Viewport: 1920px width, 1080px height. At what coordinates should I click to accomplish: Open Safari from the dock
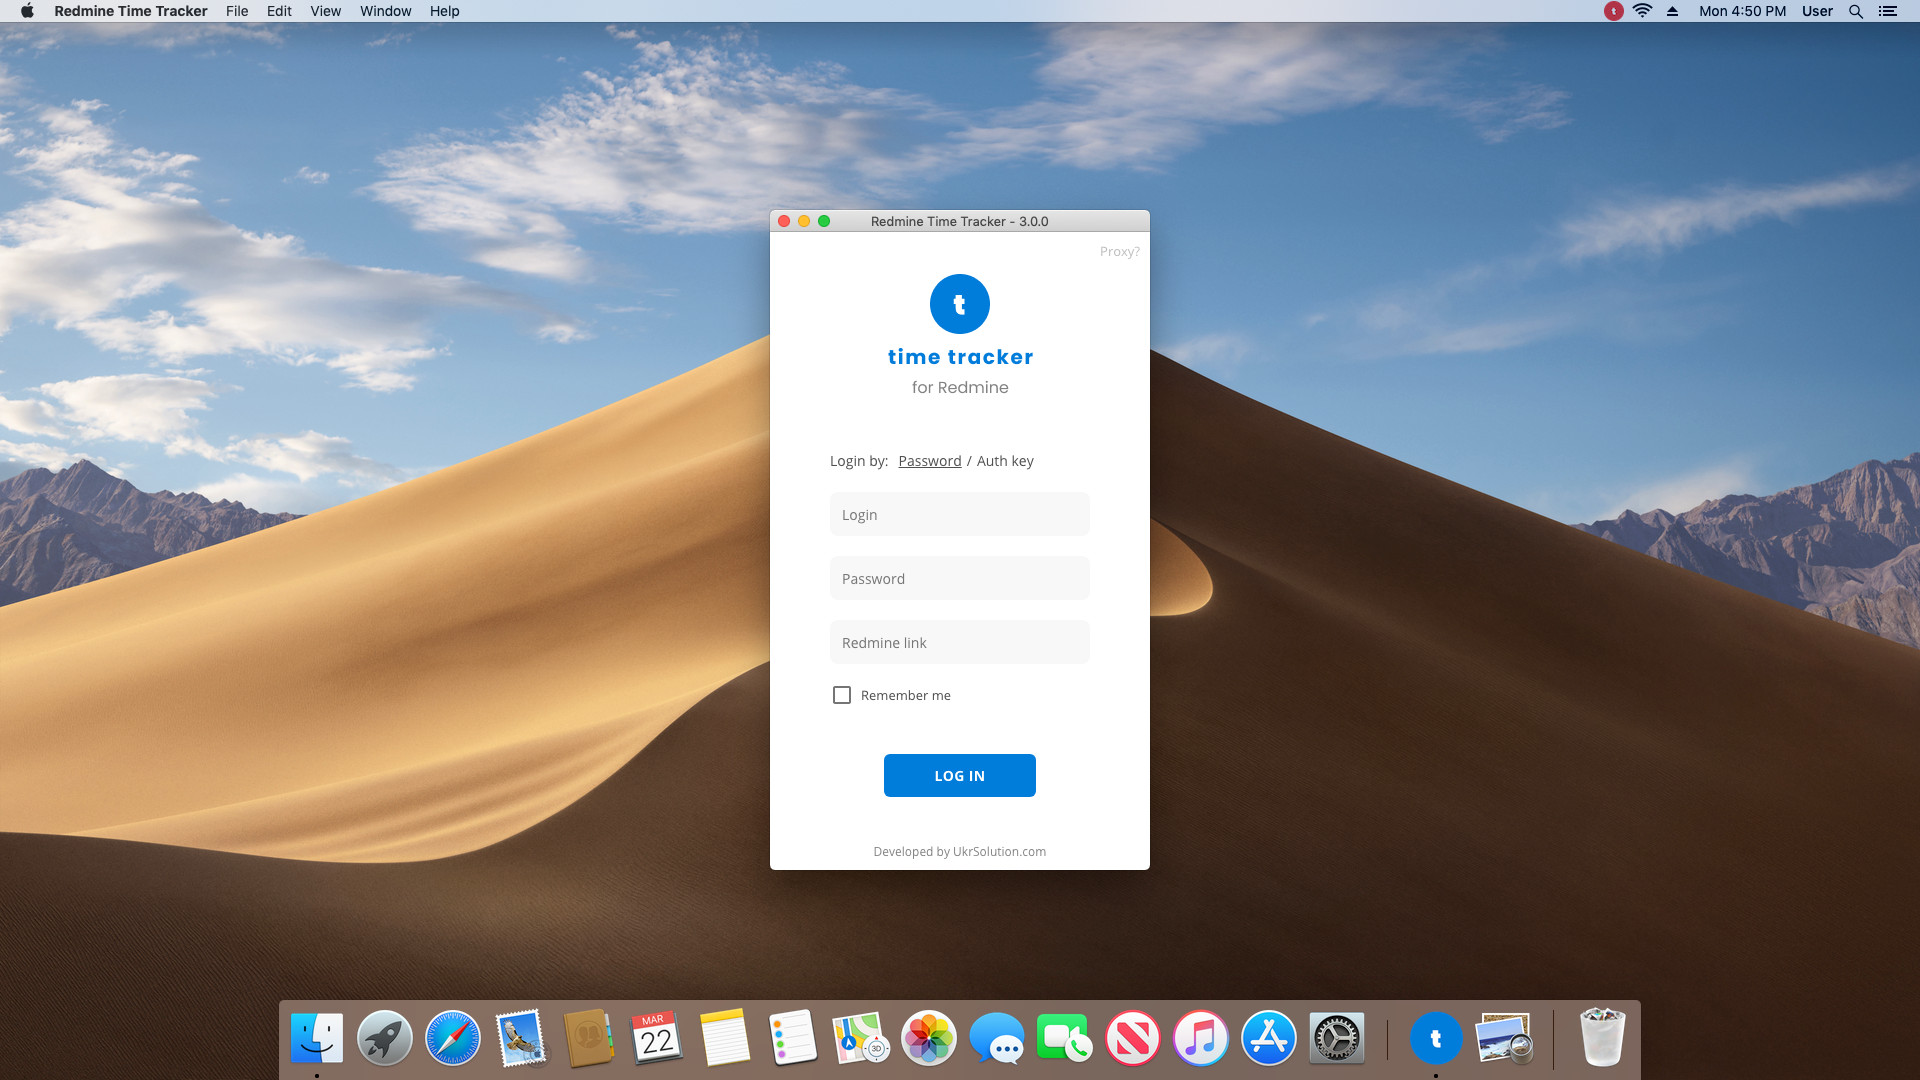(x=453, y=1038)
